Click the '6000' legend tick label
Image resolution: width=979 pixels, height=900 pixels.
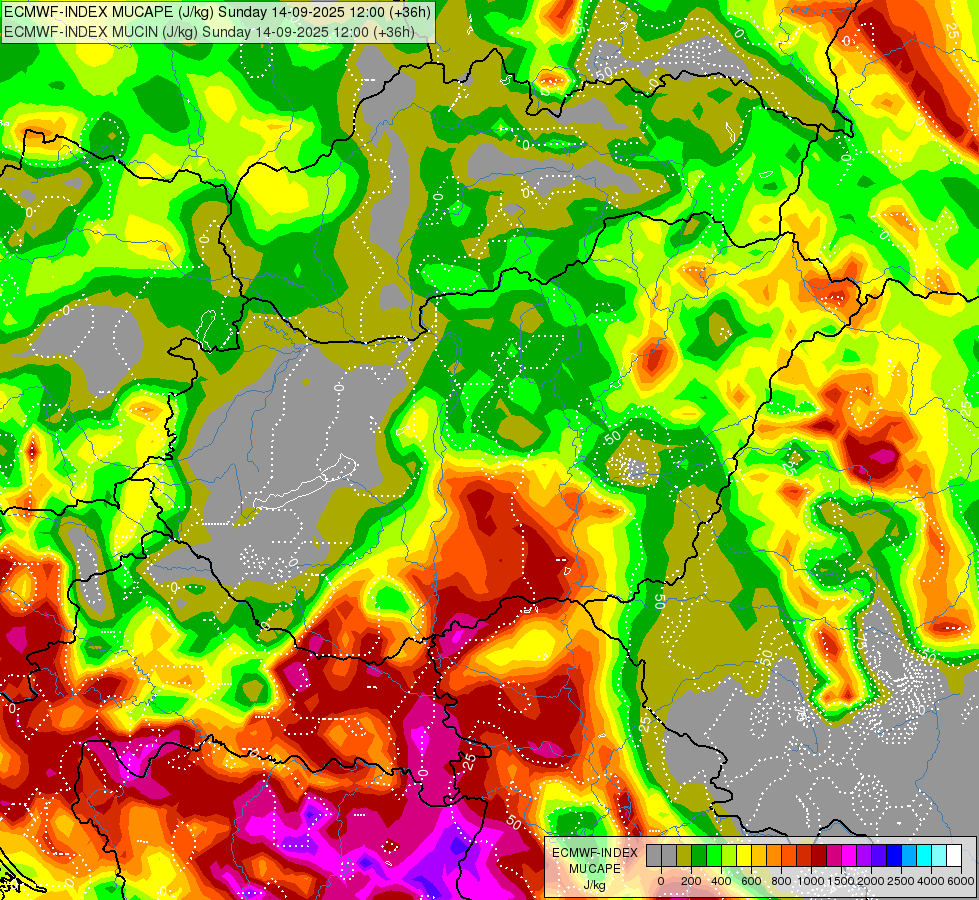(961, 881)
